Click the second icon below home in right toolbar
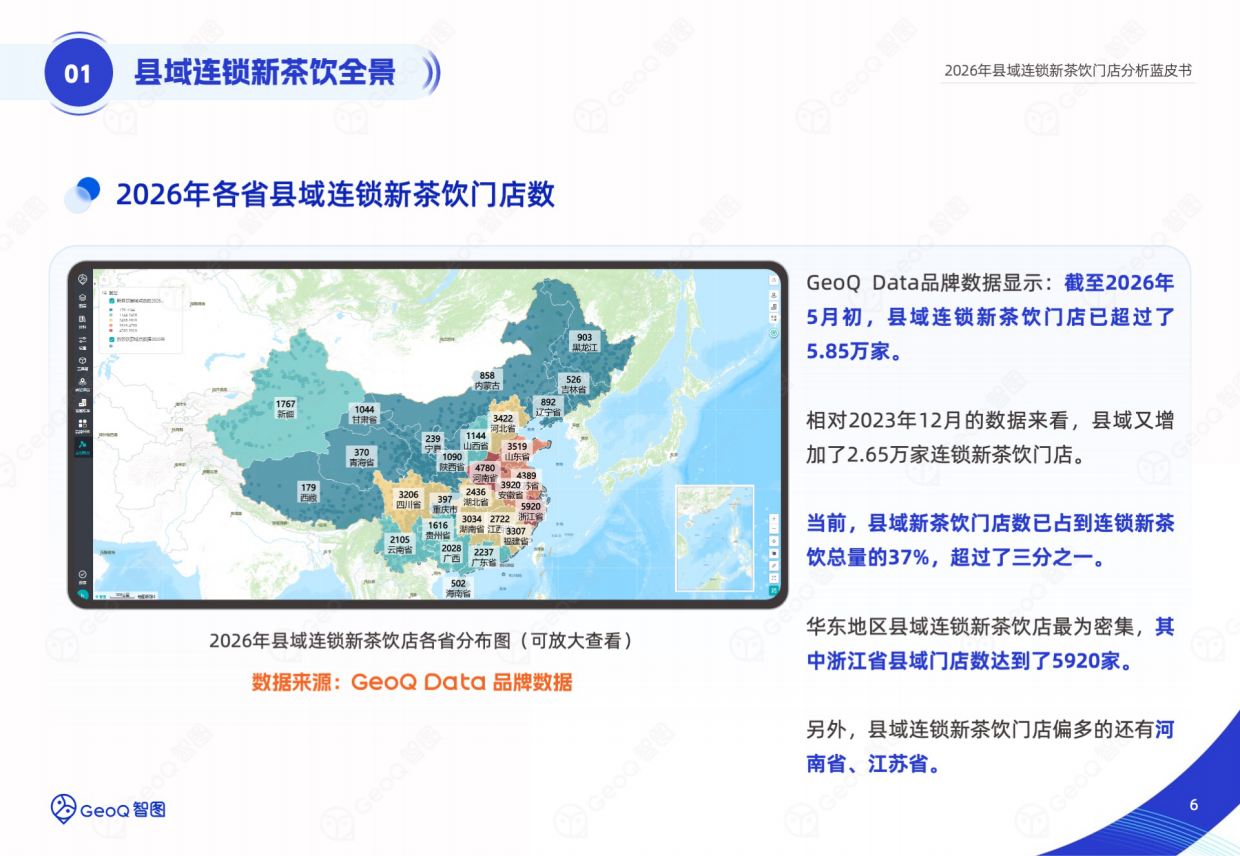The height and width of the screenshot is (856, 1240). click(x=774, y=295)
